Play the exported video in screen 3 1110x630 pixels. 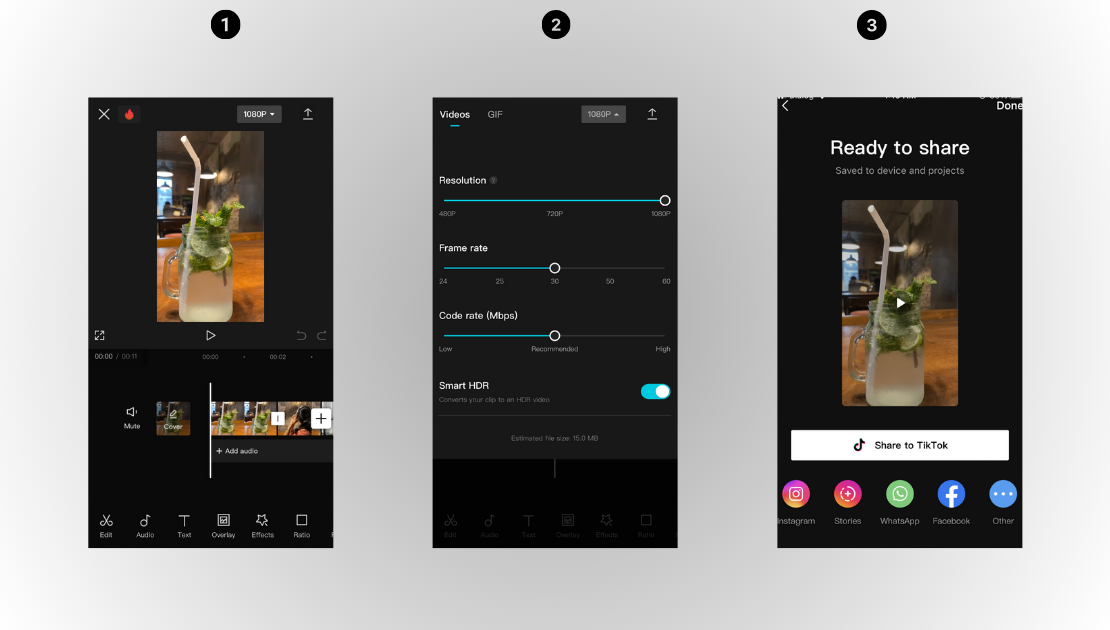click(900, 303)
